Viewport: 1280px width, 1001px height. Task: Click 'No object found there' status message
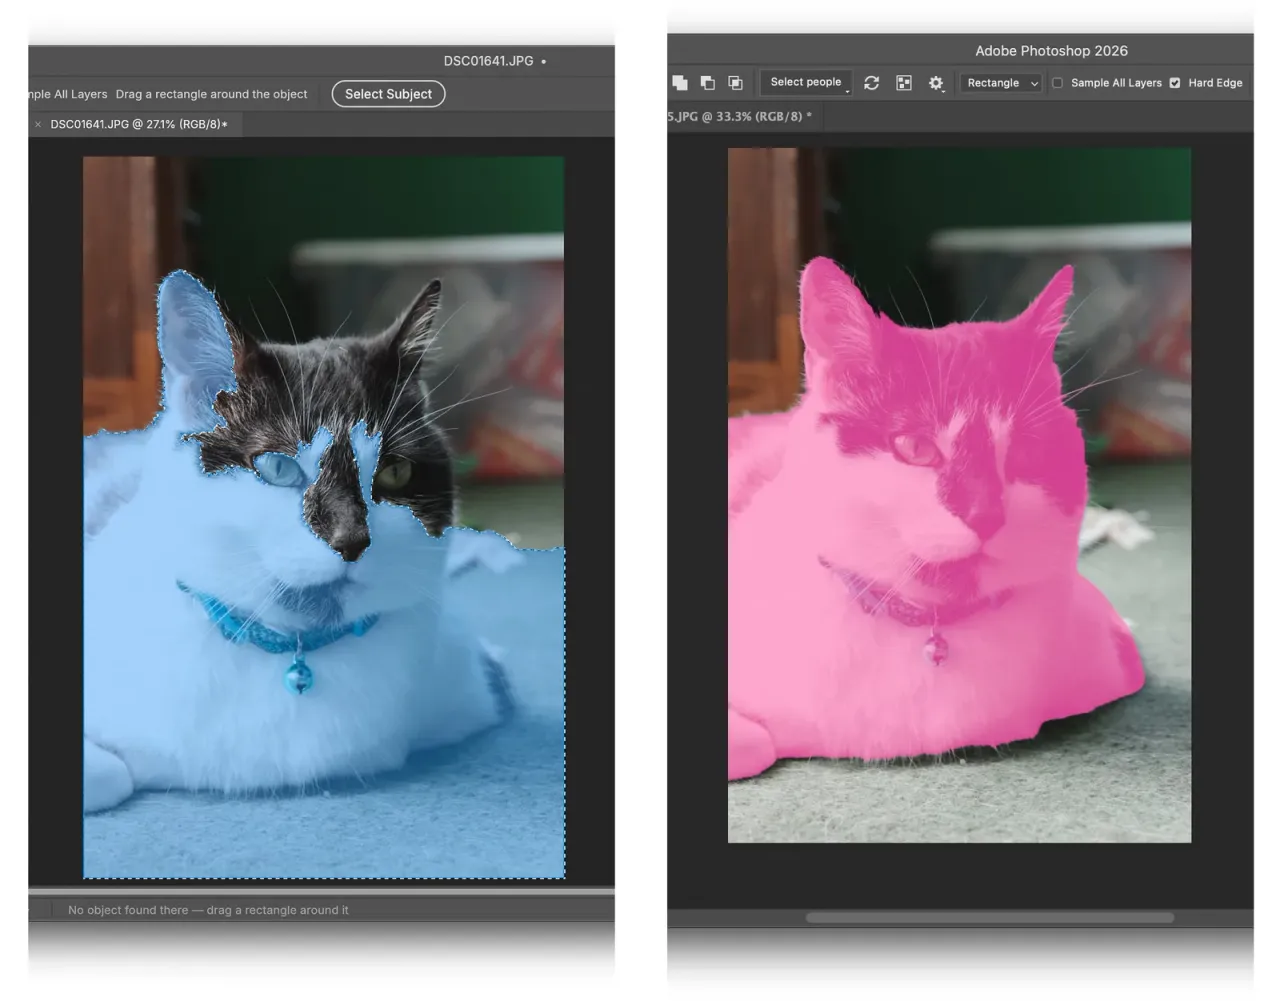(x=208, y=910)
